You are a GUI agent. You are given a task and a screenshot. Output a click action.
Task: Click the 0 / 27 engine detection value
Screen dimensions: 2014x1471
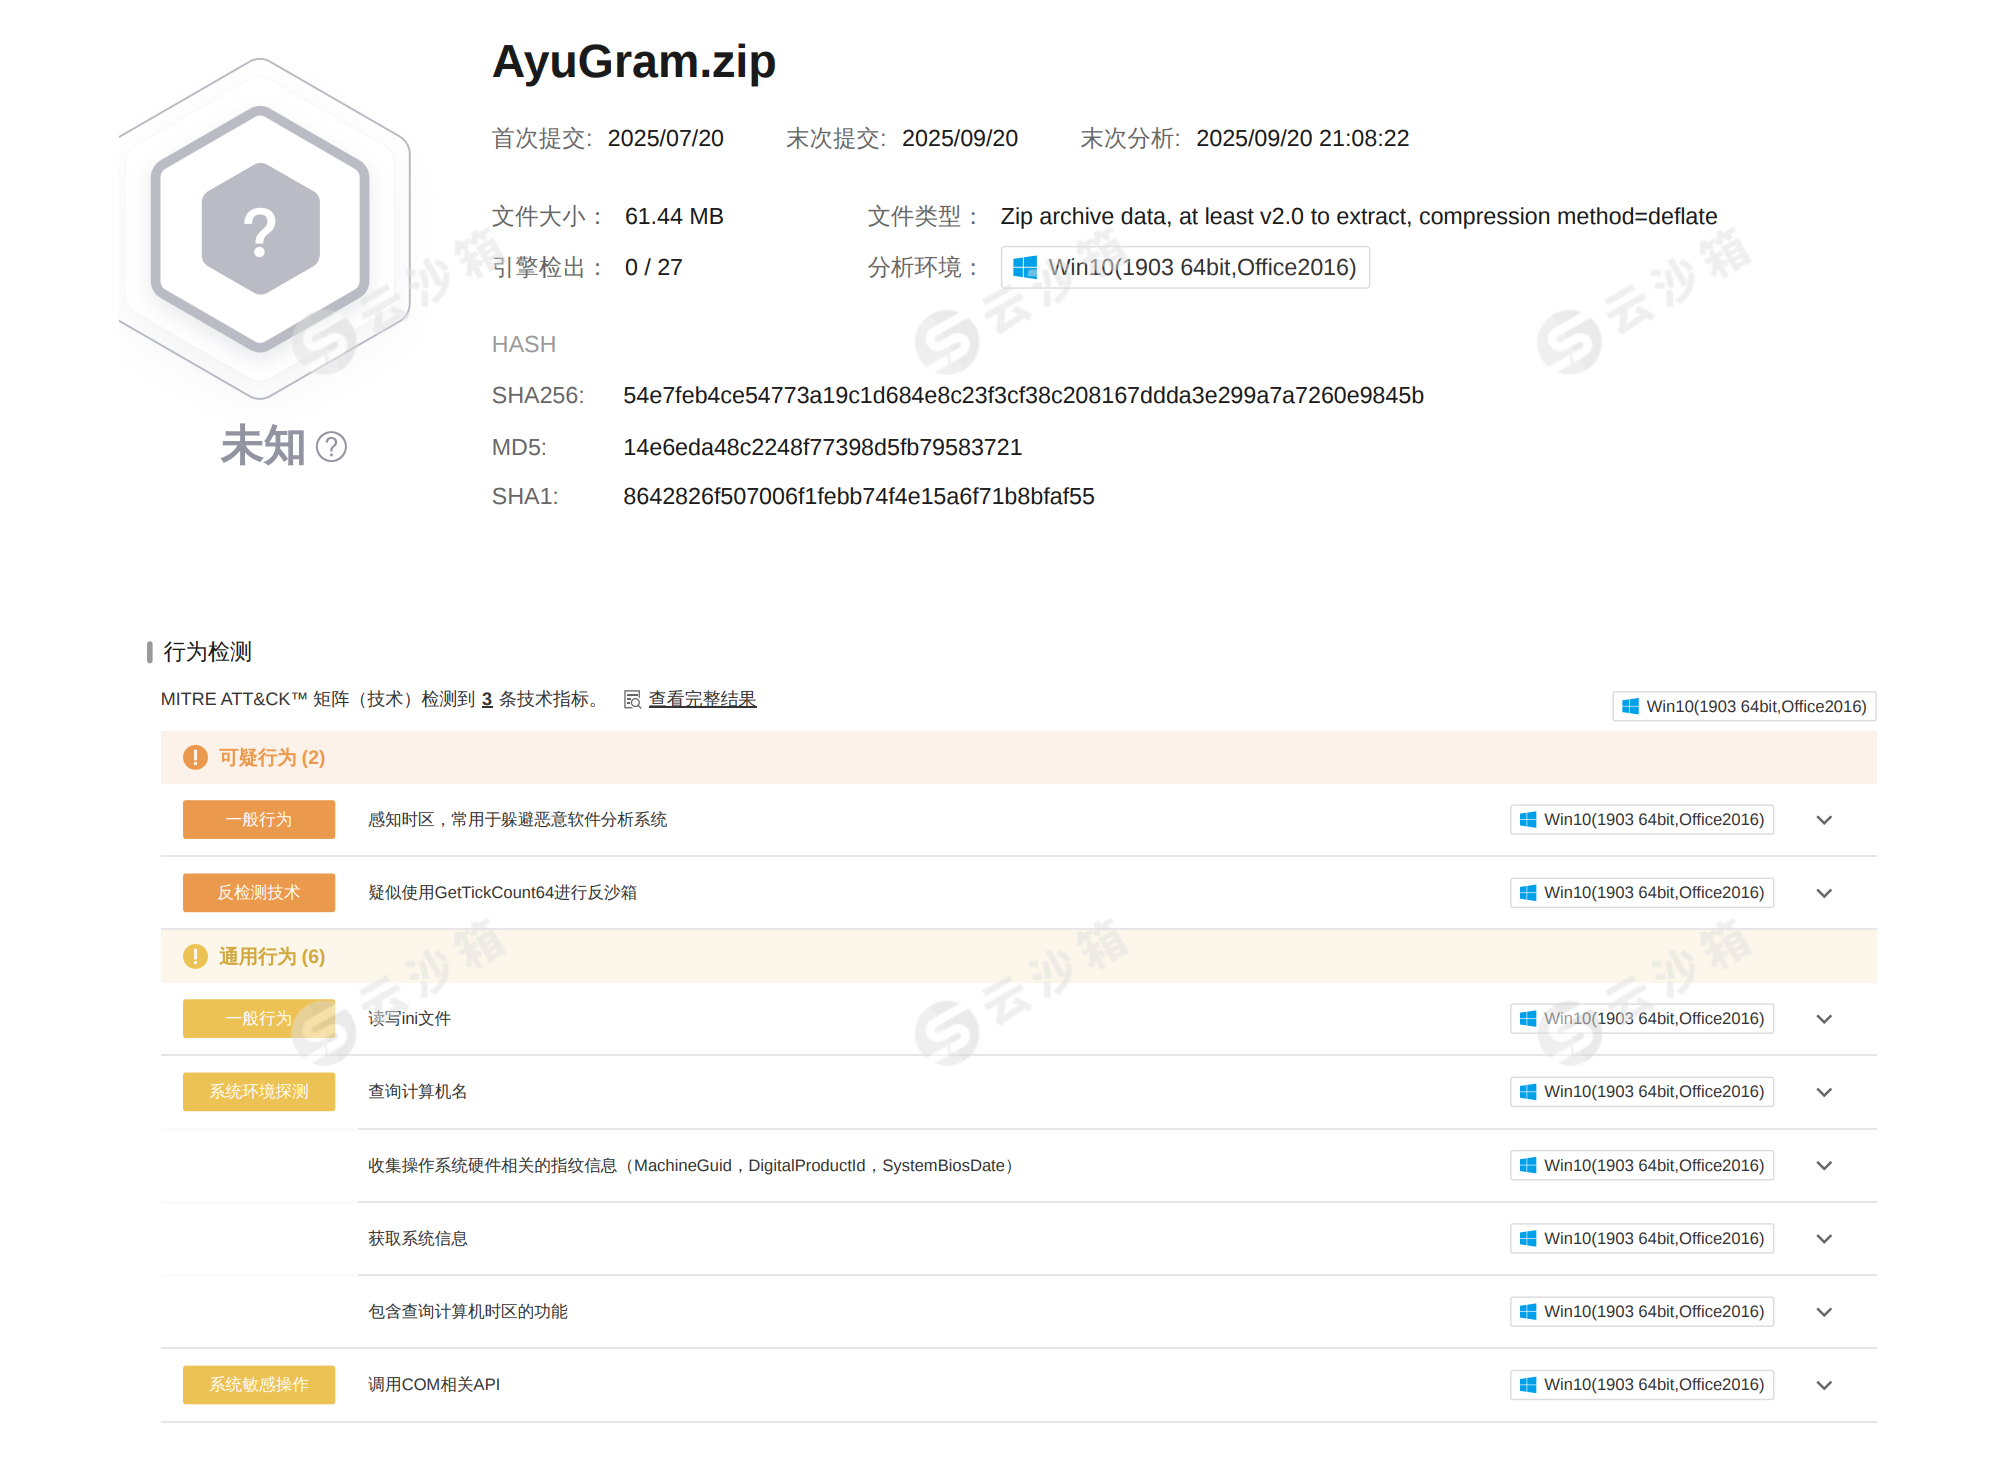654,267
